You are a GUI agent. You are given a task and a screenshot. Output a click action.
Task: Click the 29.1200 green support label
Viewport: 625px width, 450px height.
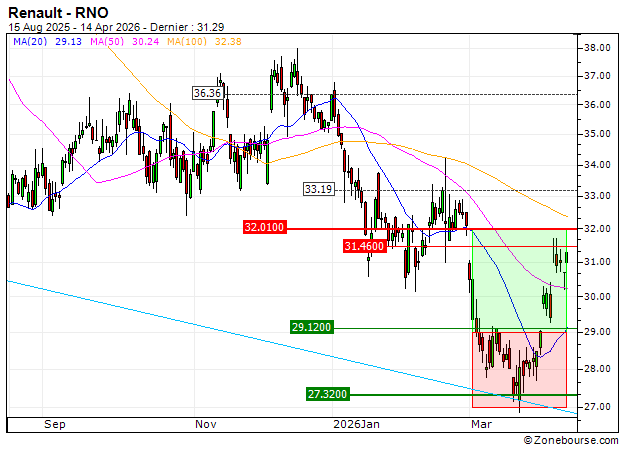(312, 327)
